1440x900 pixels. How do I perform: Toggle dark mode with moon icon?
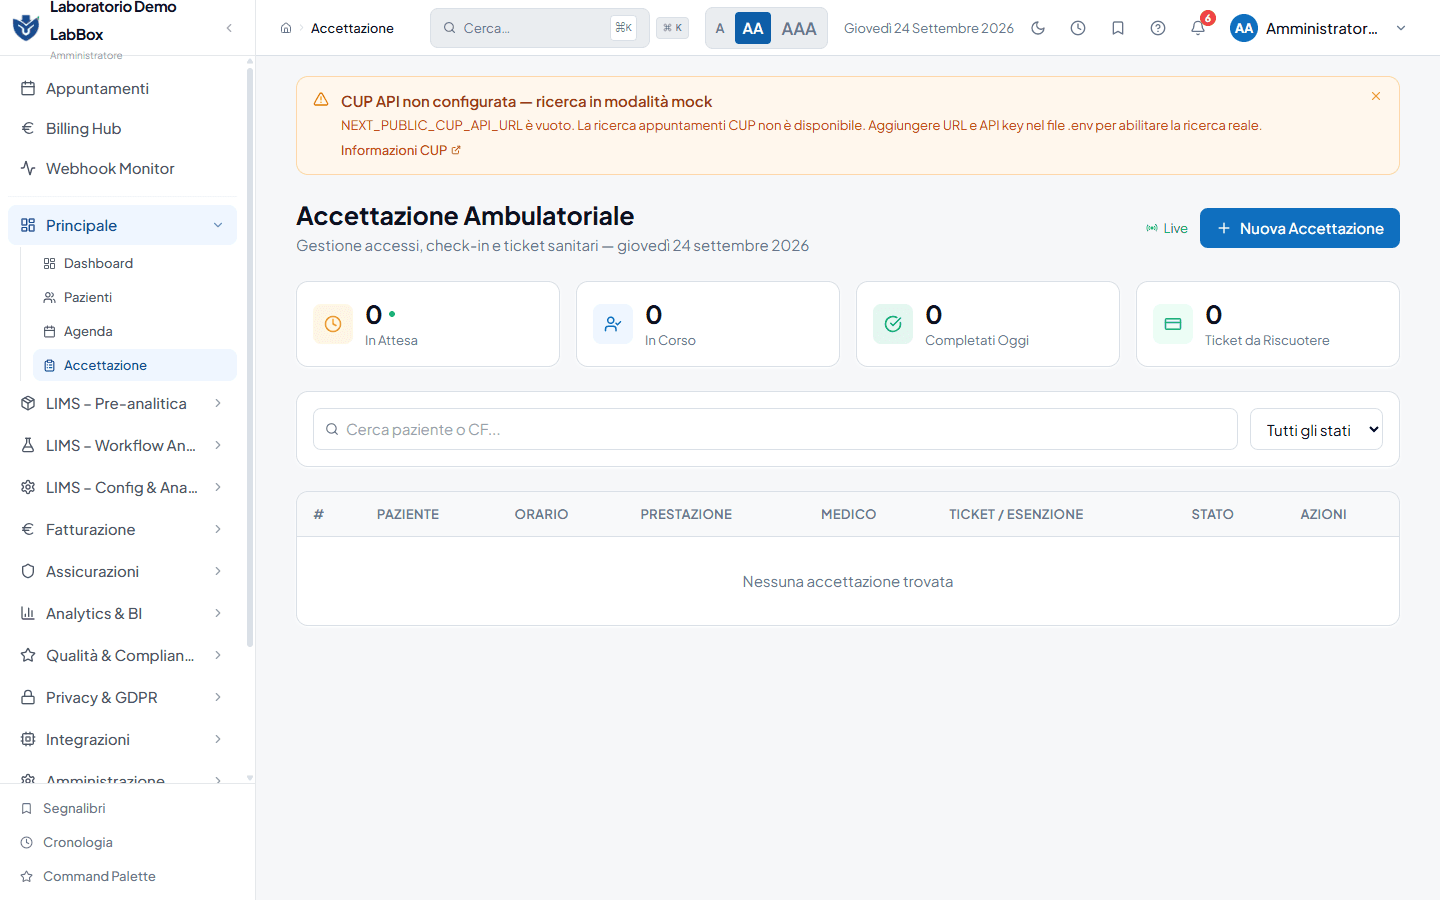1038,28
